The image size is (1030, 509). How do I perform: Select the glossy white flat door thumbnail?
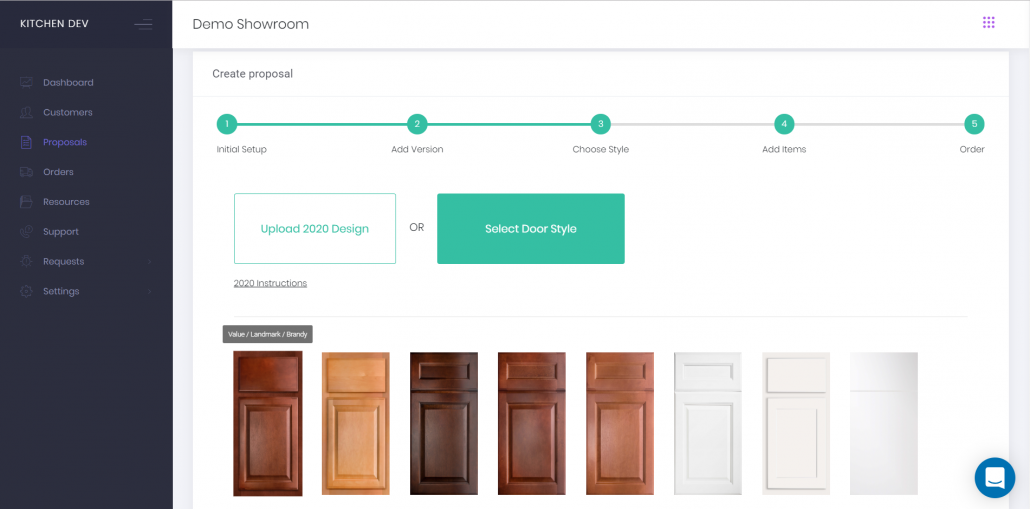[884, 424]
